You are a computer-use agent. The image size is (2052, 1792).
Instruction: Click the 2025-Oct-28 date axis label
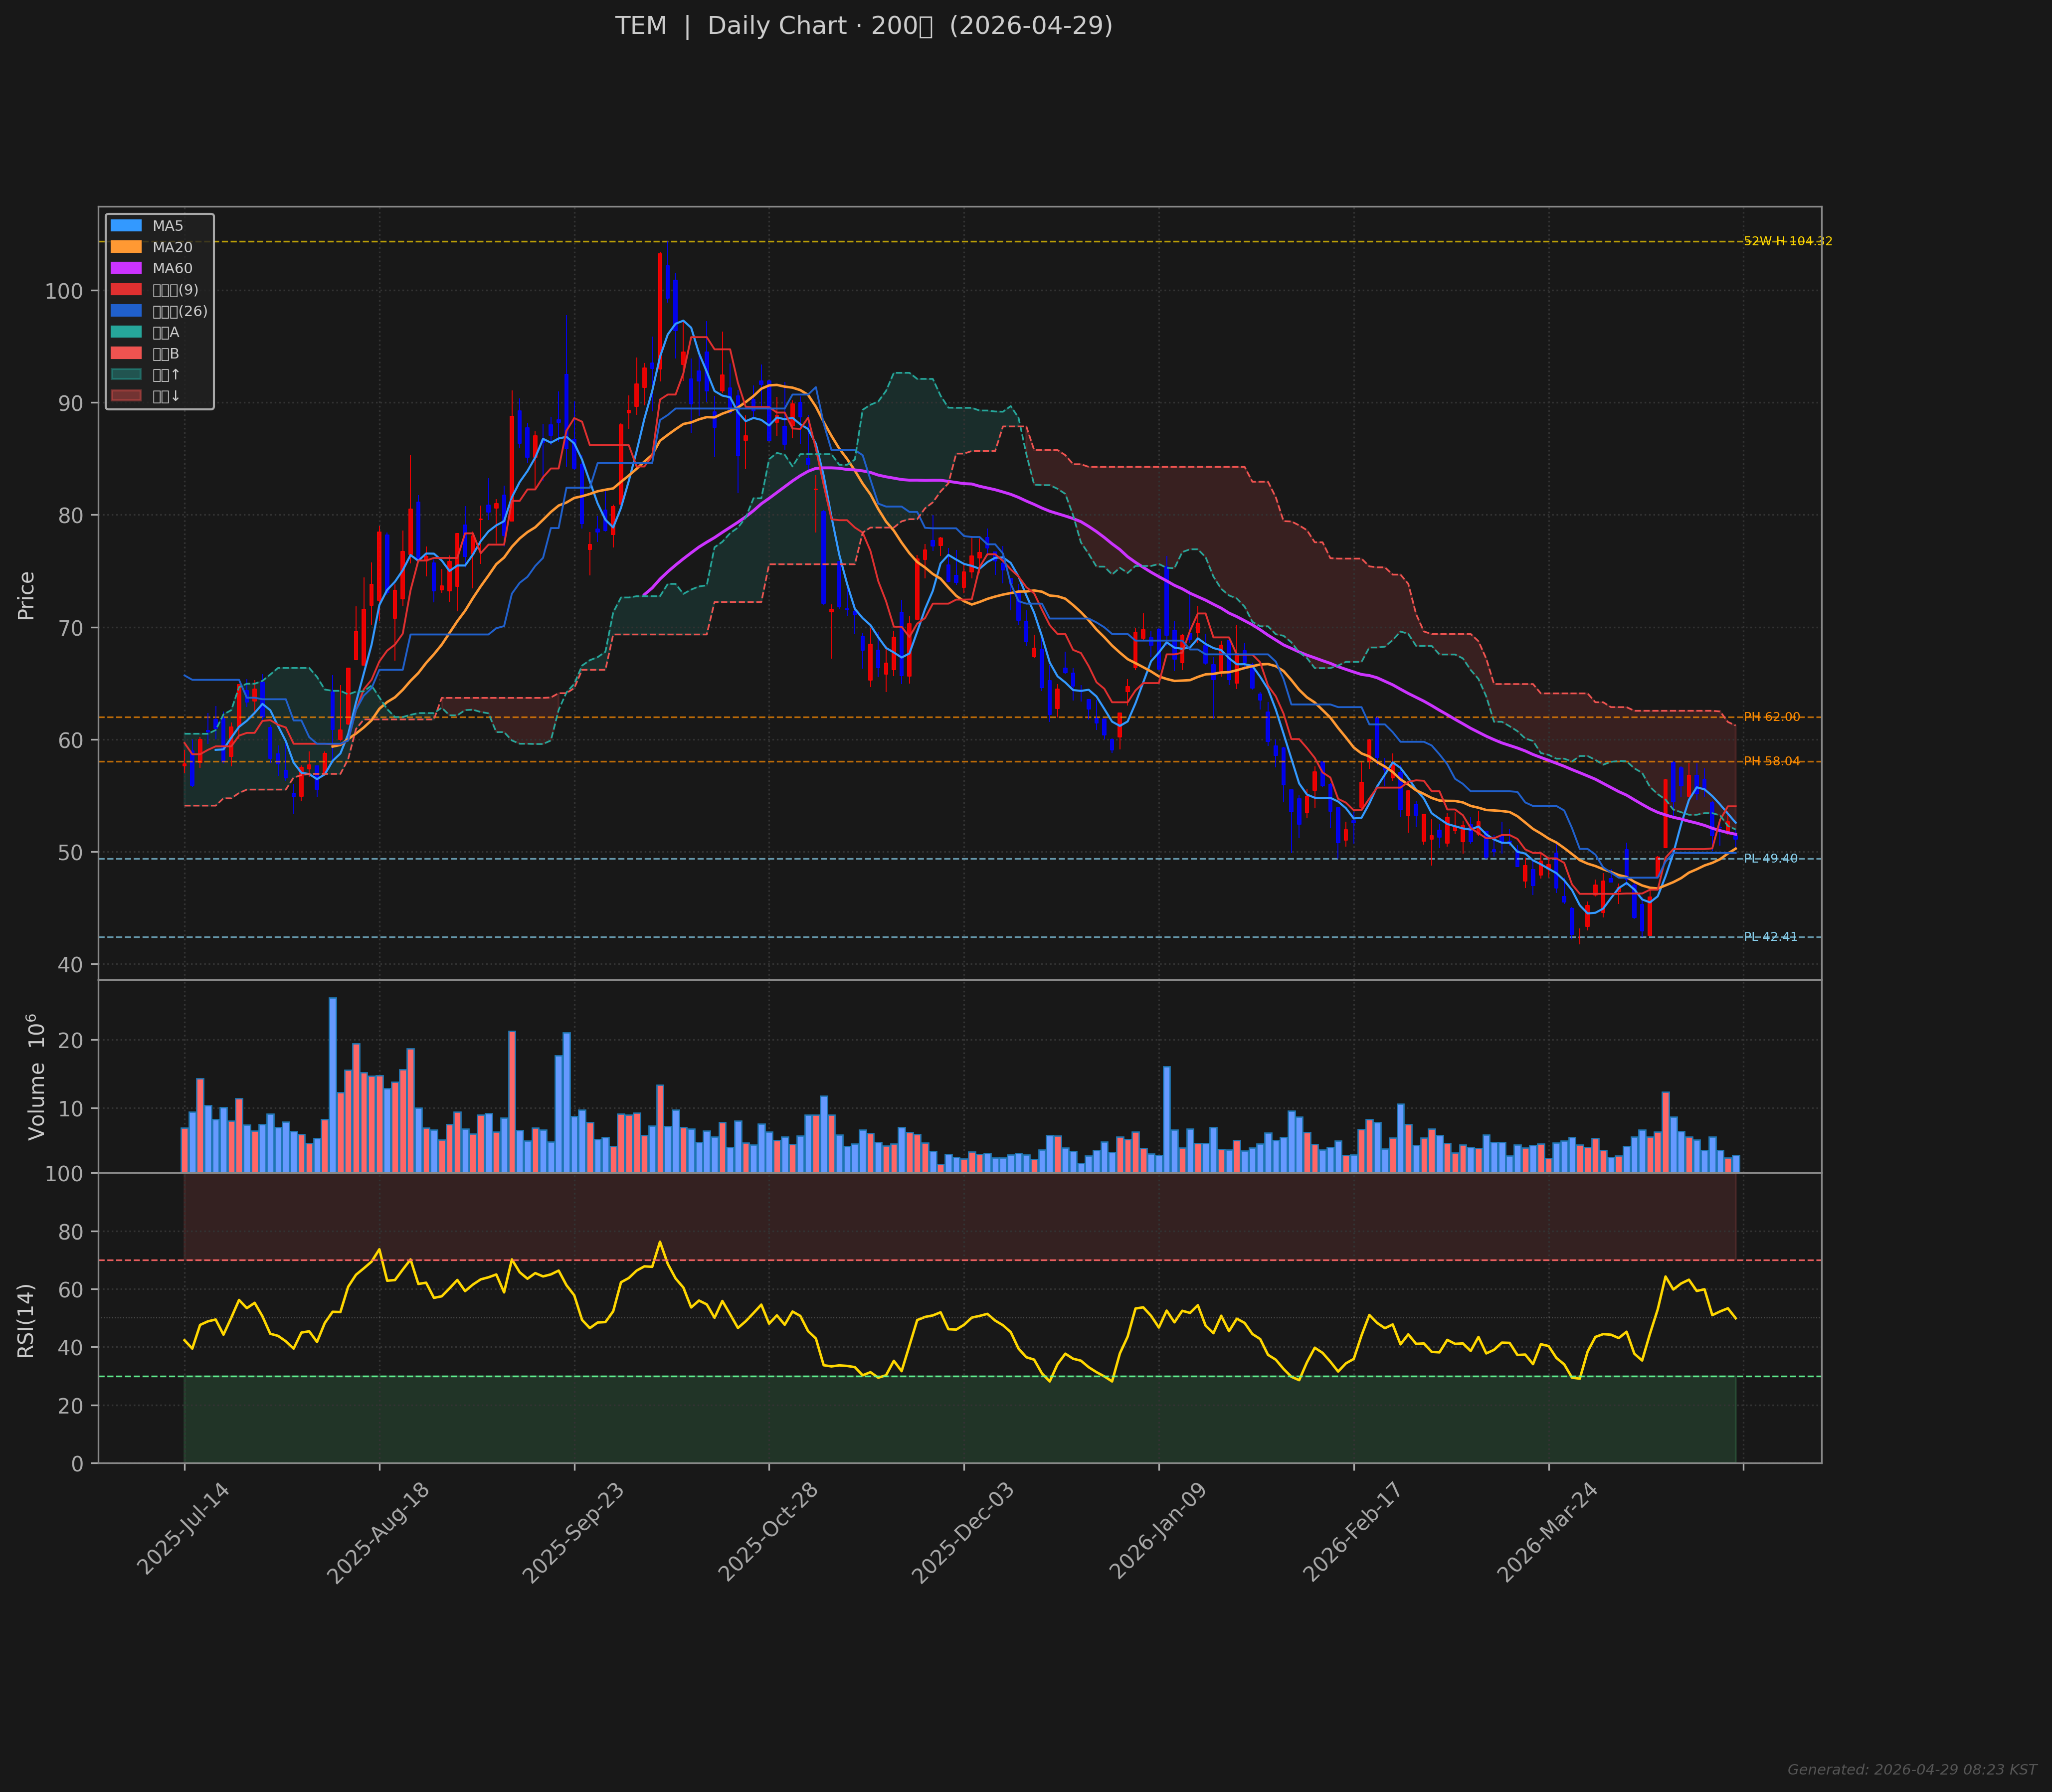pyautogui.click(x=769, y=1532)
